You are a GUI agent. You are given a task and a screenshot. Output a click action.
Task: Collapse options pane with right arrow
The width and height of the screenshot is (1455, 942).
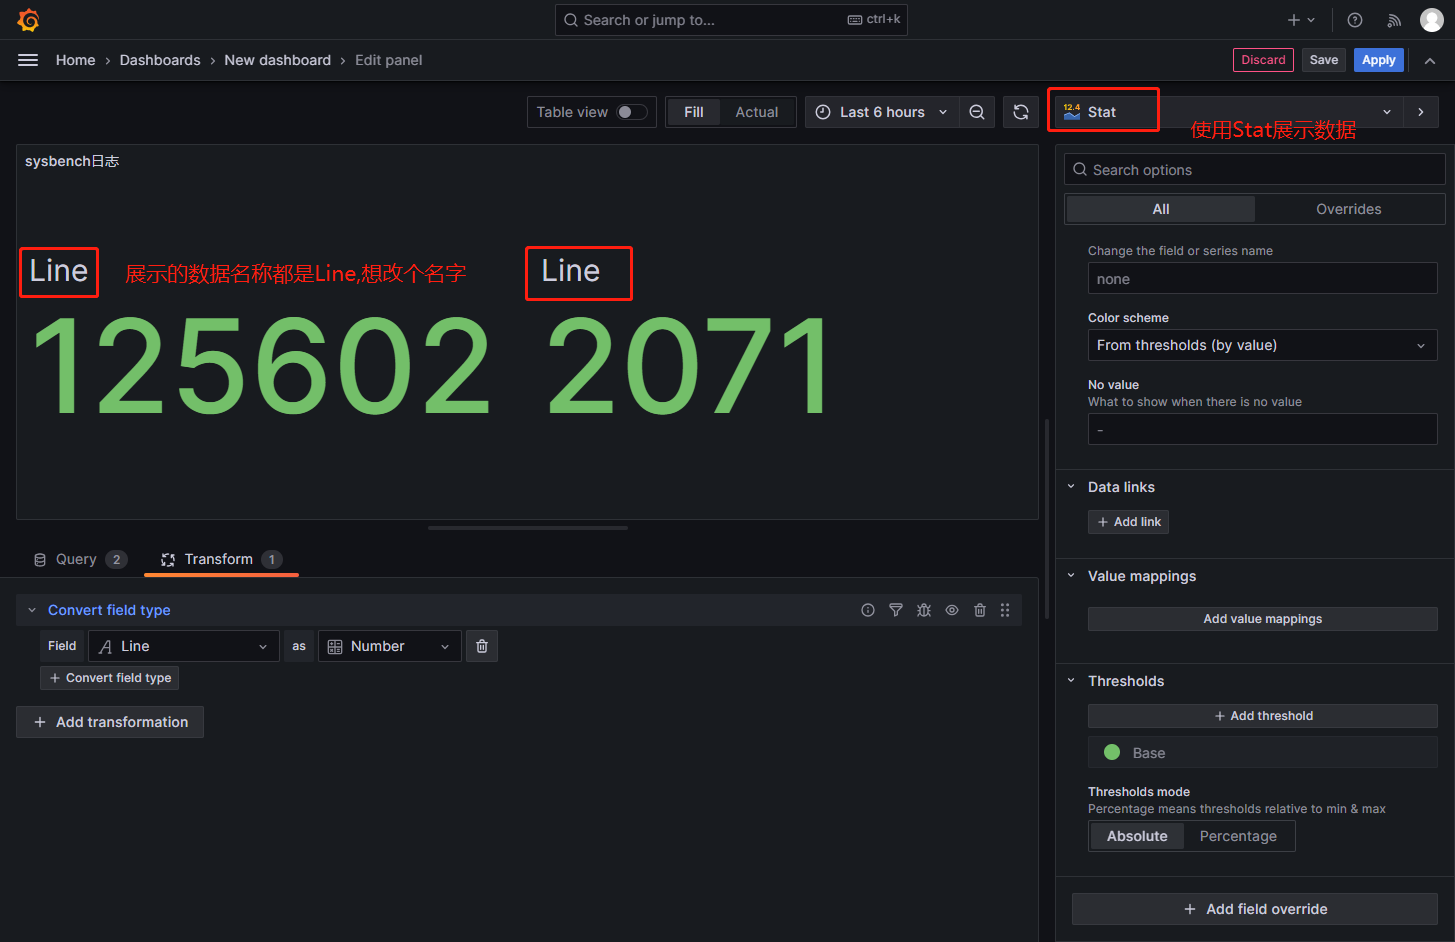coord(1421,112)
